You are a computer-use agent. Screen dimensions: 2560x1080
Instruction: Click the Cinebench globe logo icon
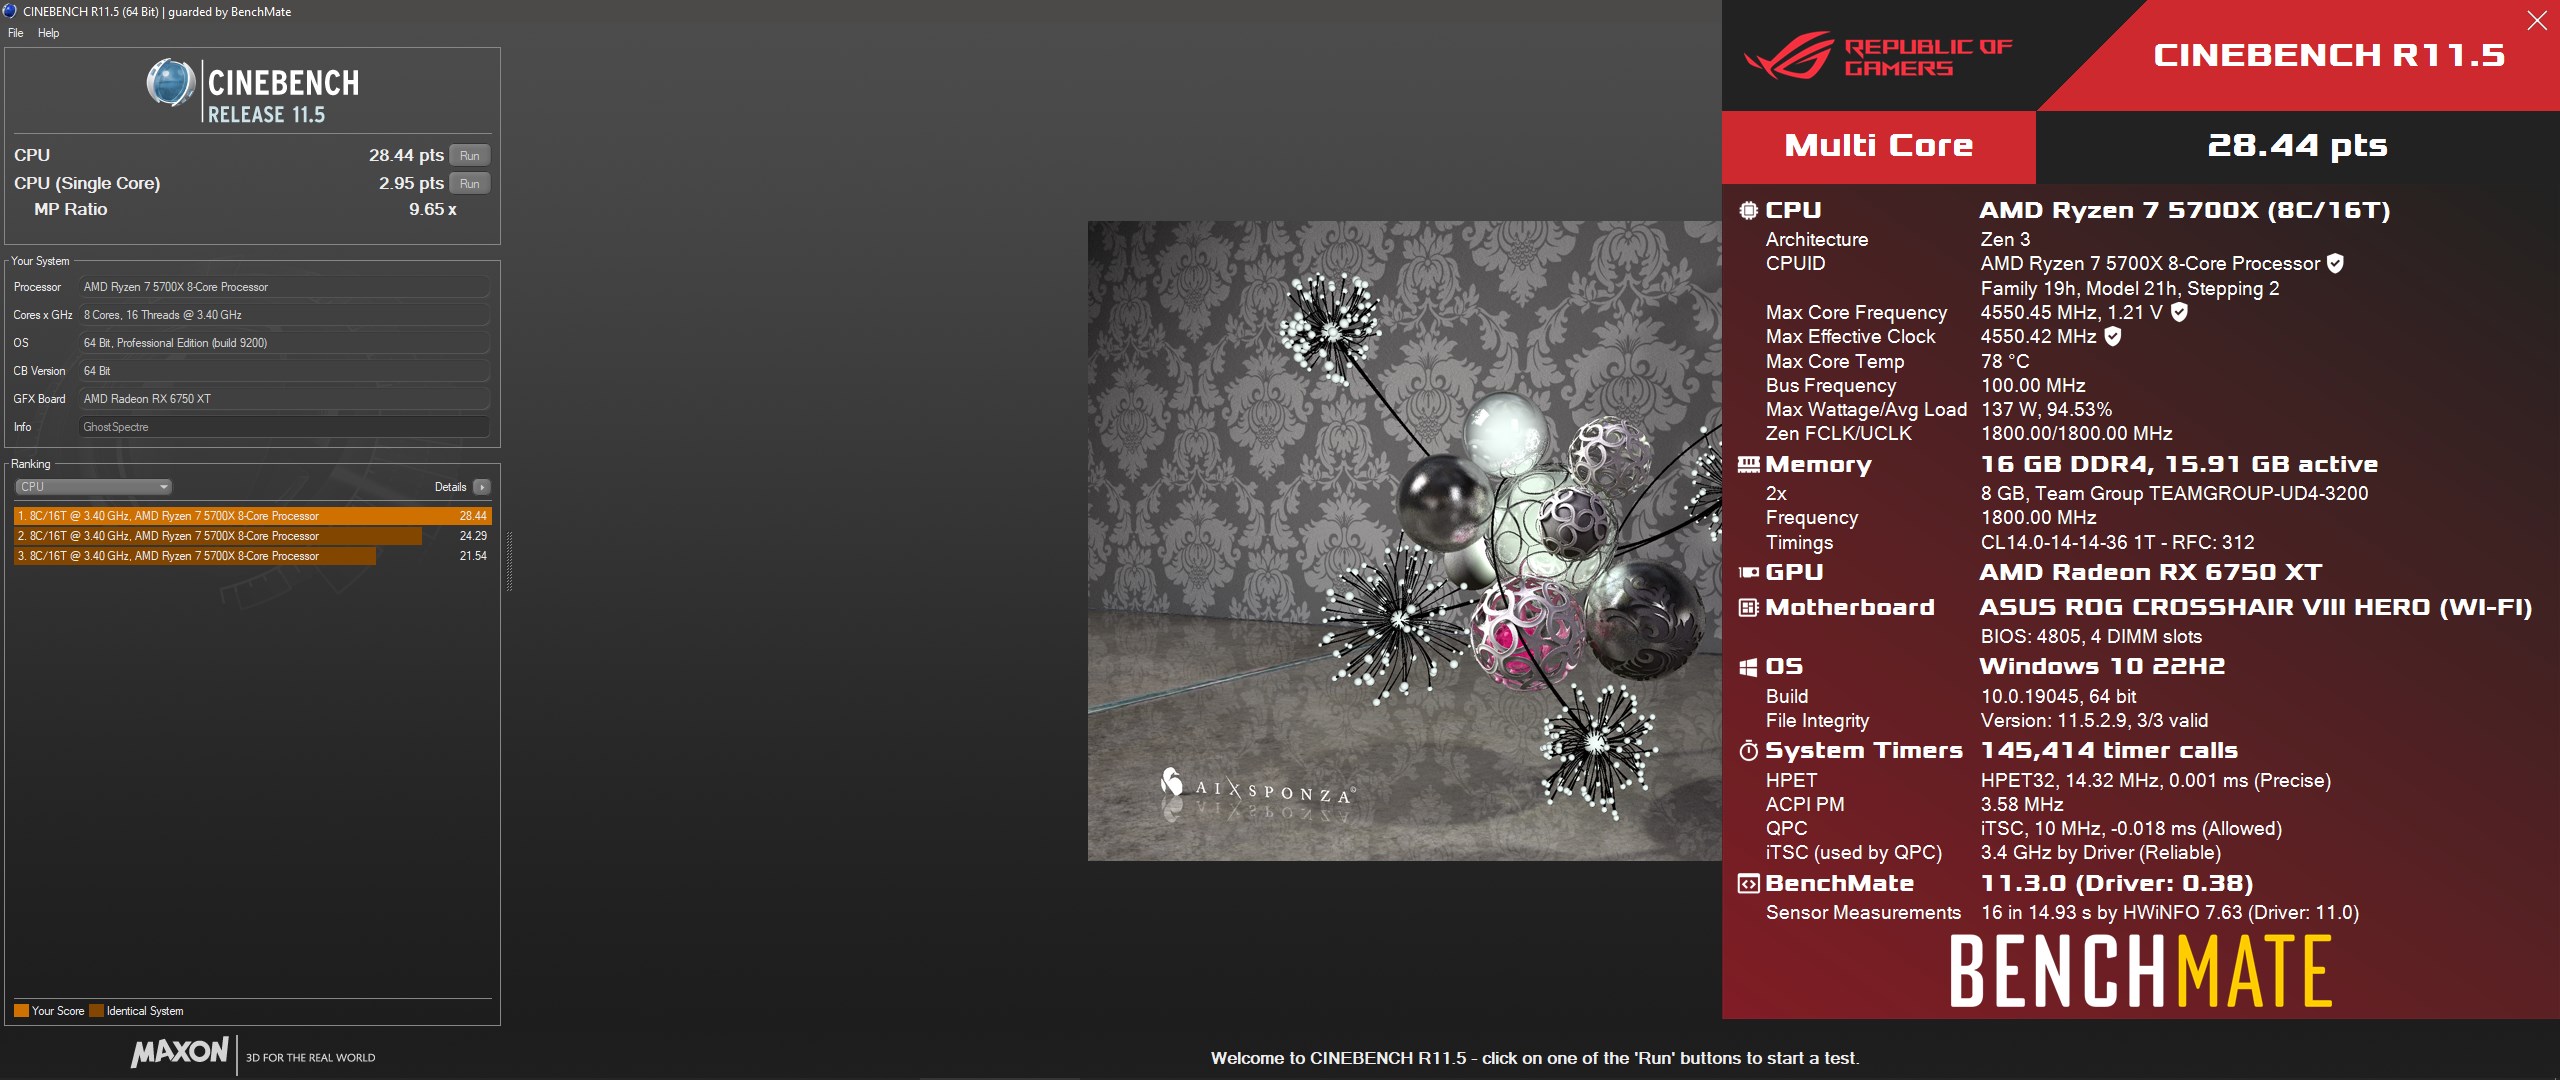171,83
